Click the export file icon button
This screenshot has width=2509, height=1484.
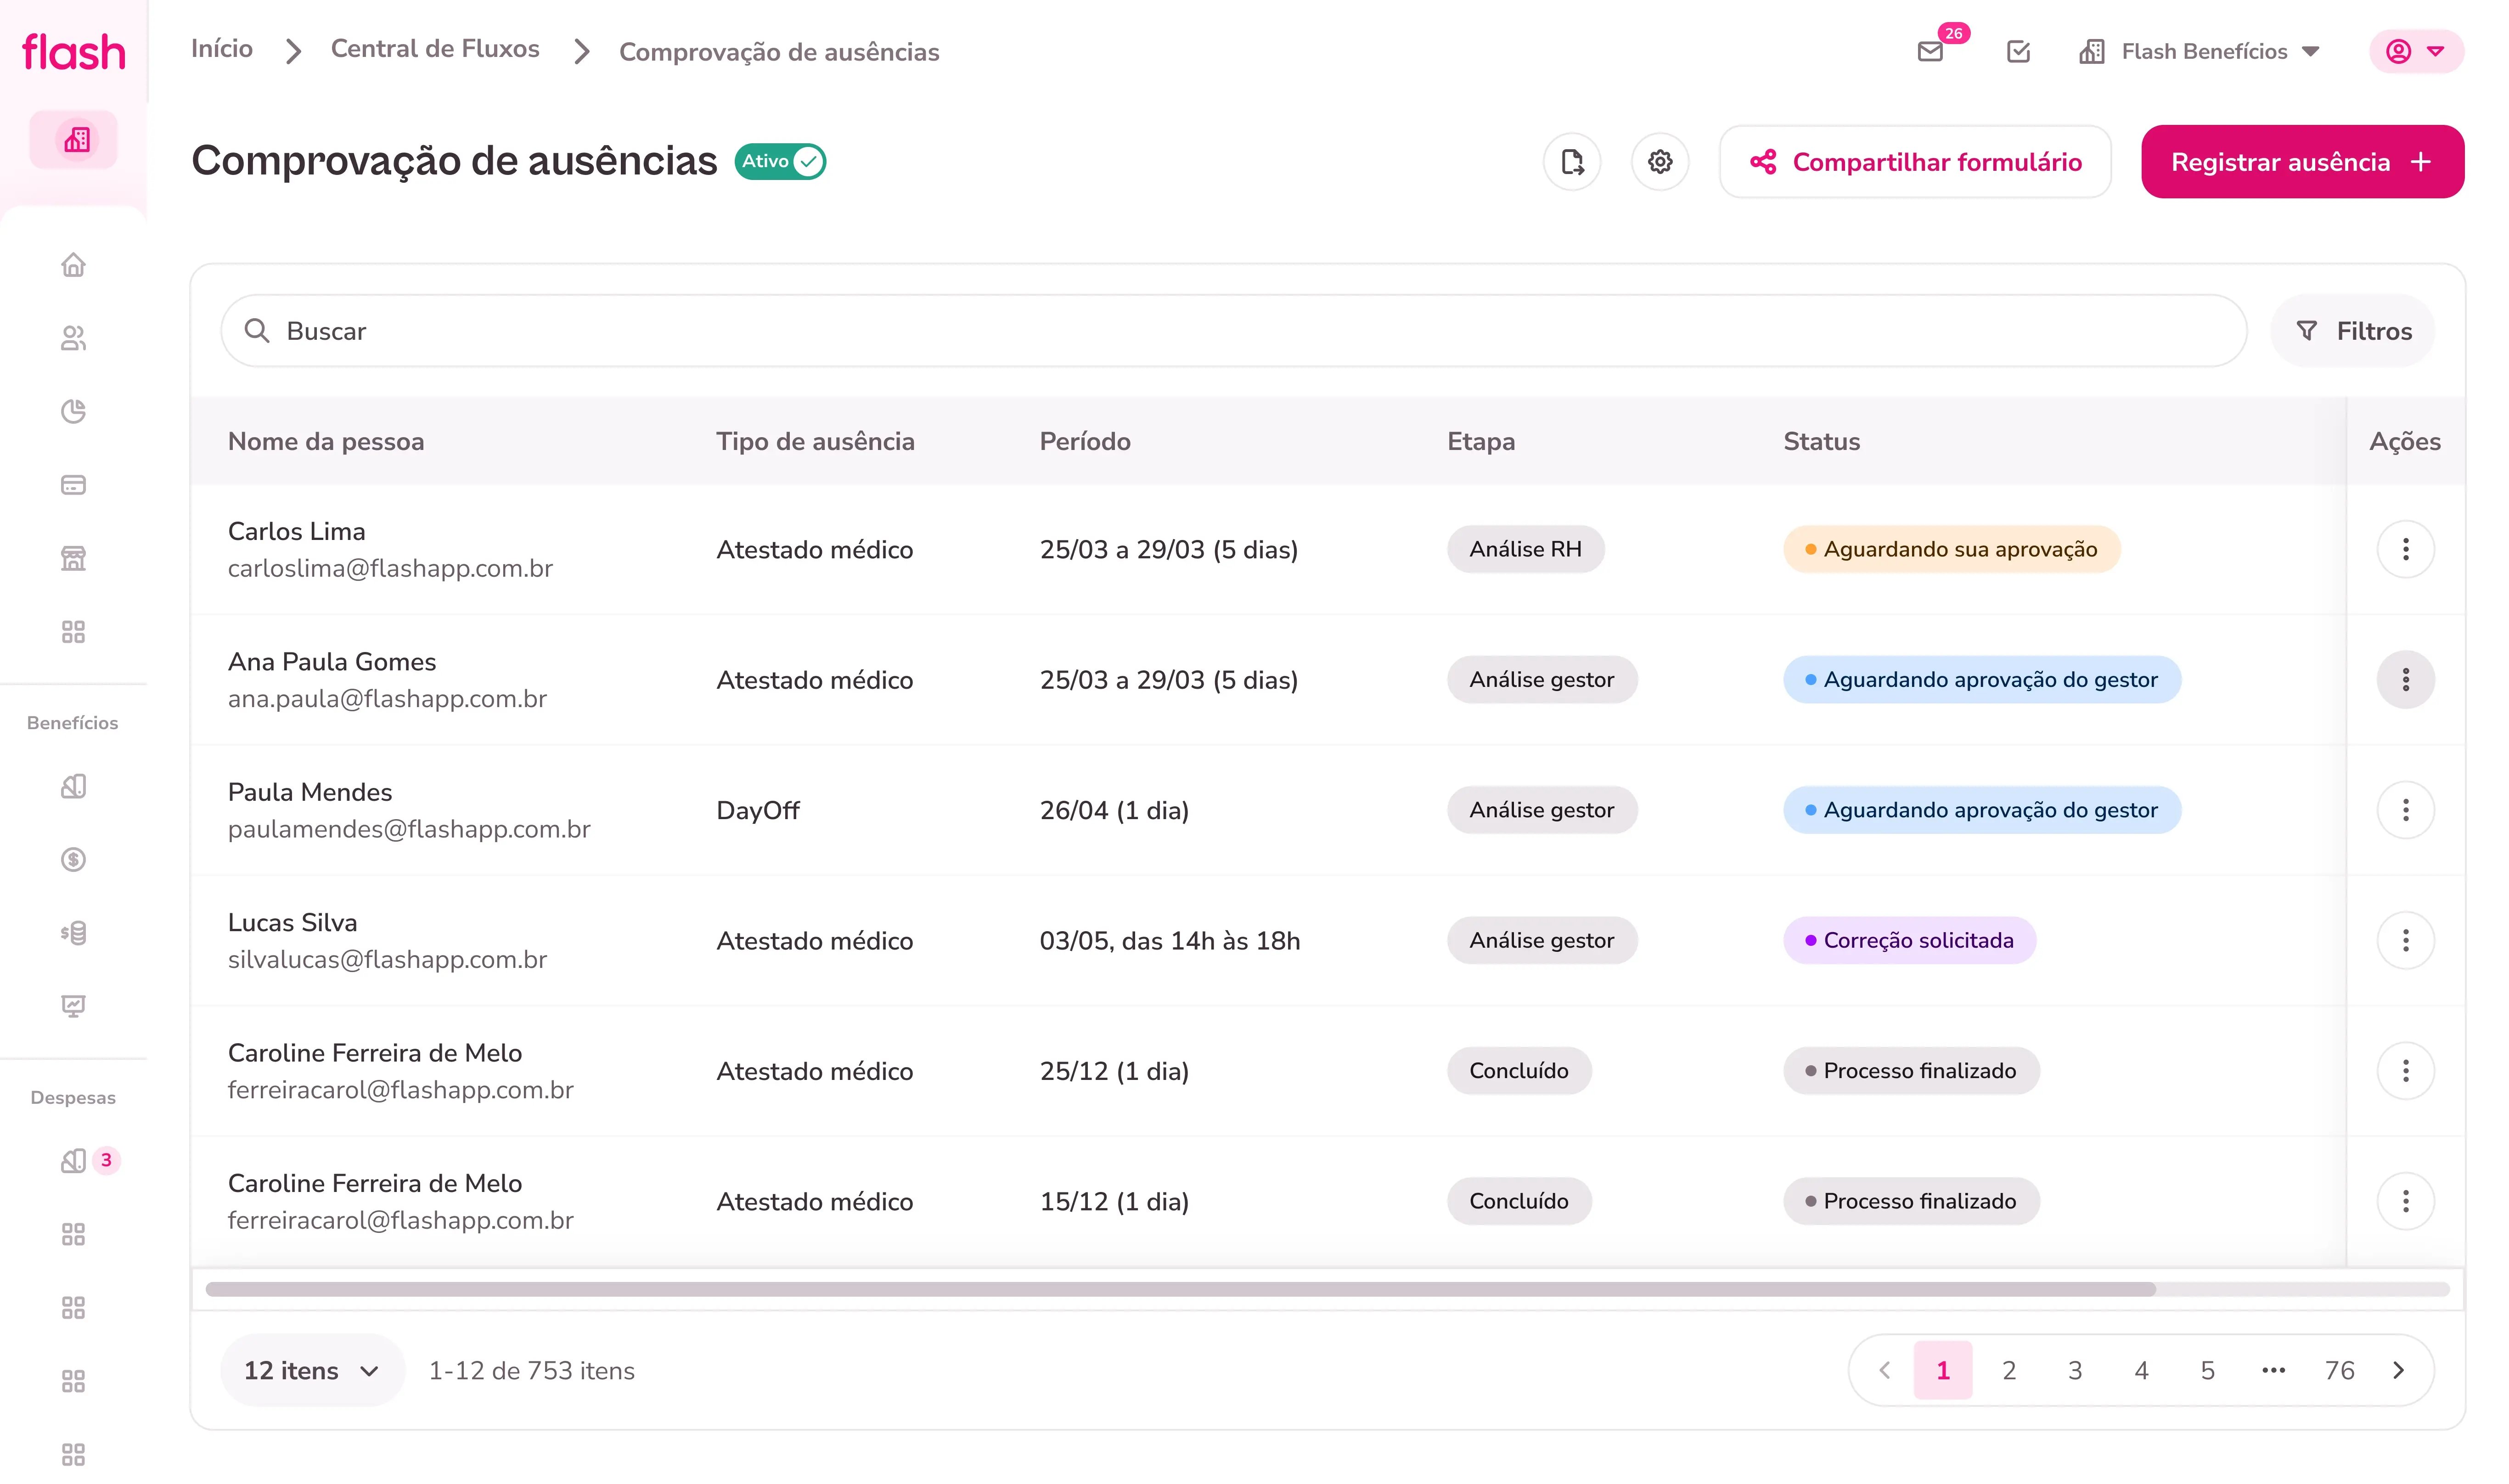coord(1572,162)
